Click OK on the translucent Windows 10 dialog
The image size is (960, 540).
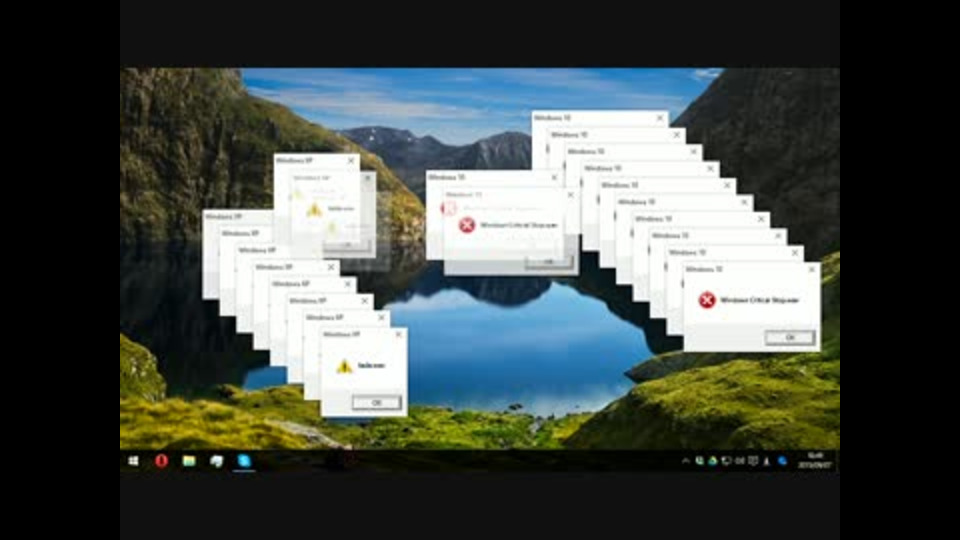point(549,261)
